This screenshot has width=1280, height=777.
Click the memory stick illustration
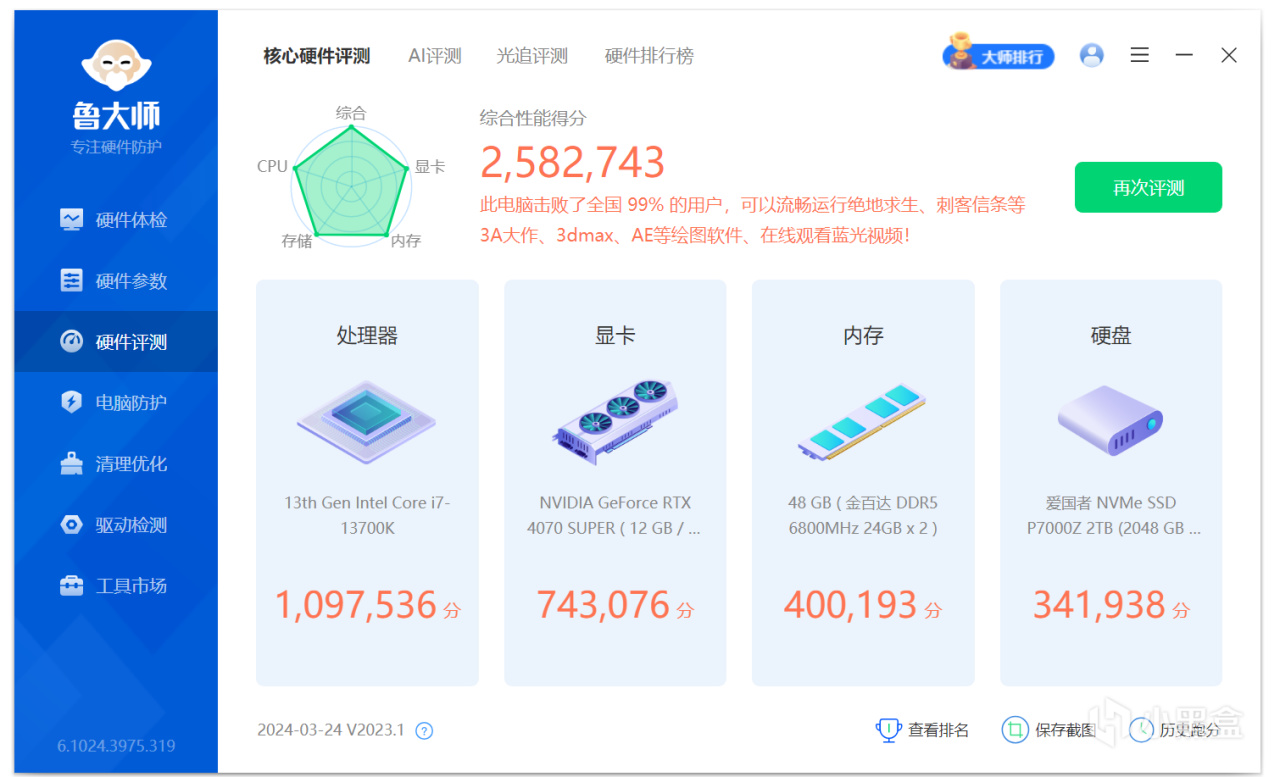click(862, 421)
